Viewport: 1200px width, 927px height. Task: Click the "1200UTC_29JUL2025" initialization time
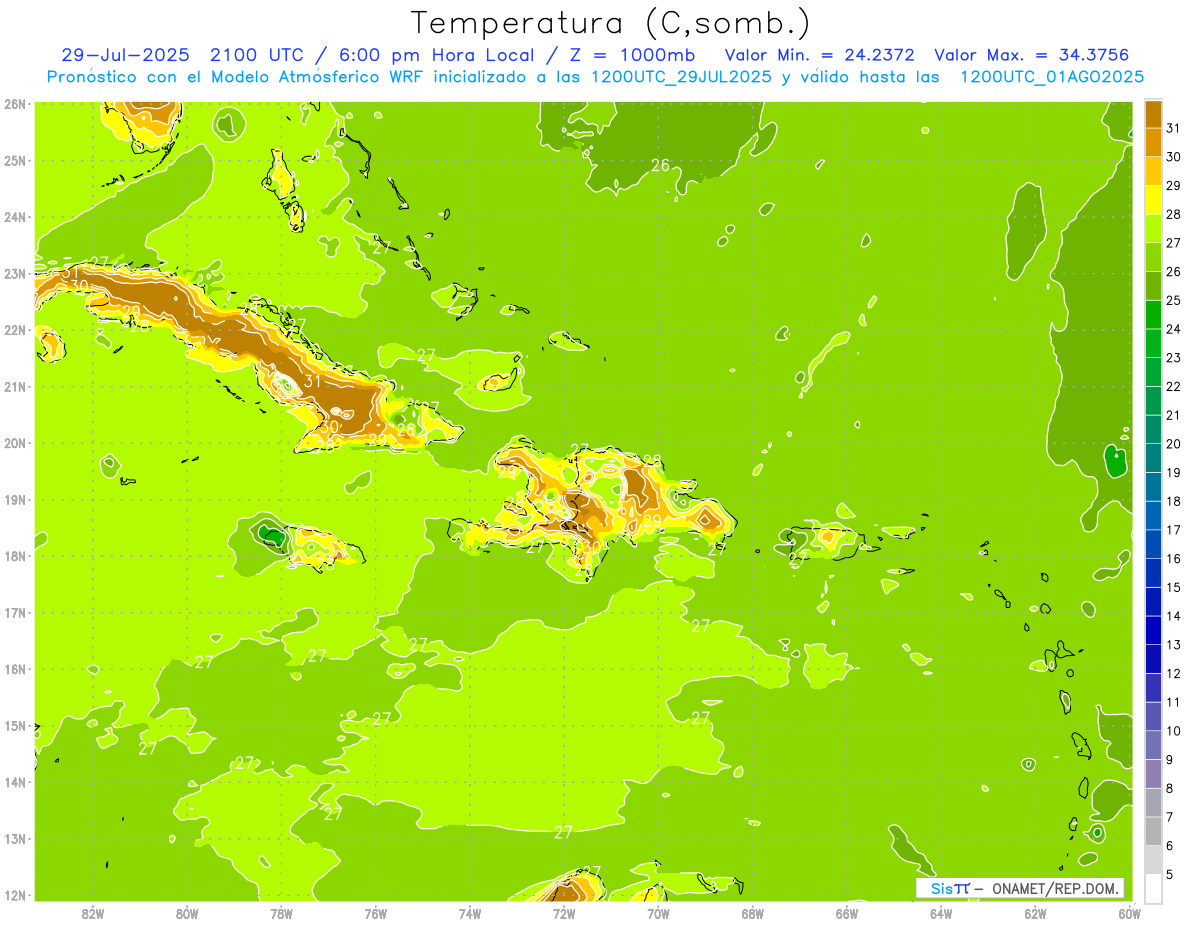(x=682, y=76)
